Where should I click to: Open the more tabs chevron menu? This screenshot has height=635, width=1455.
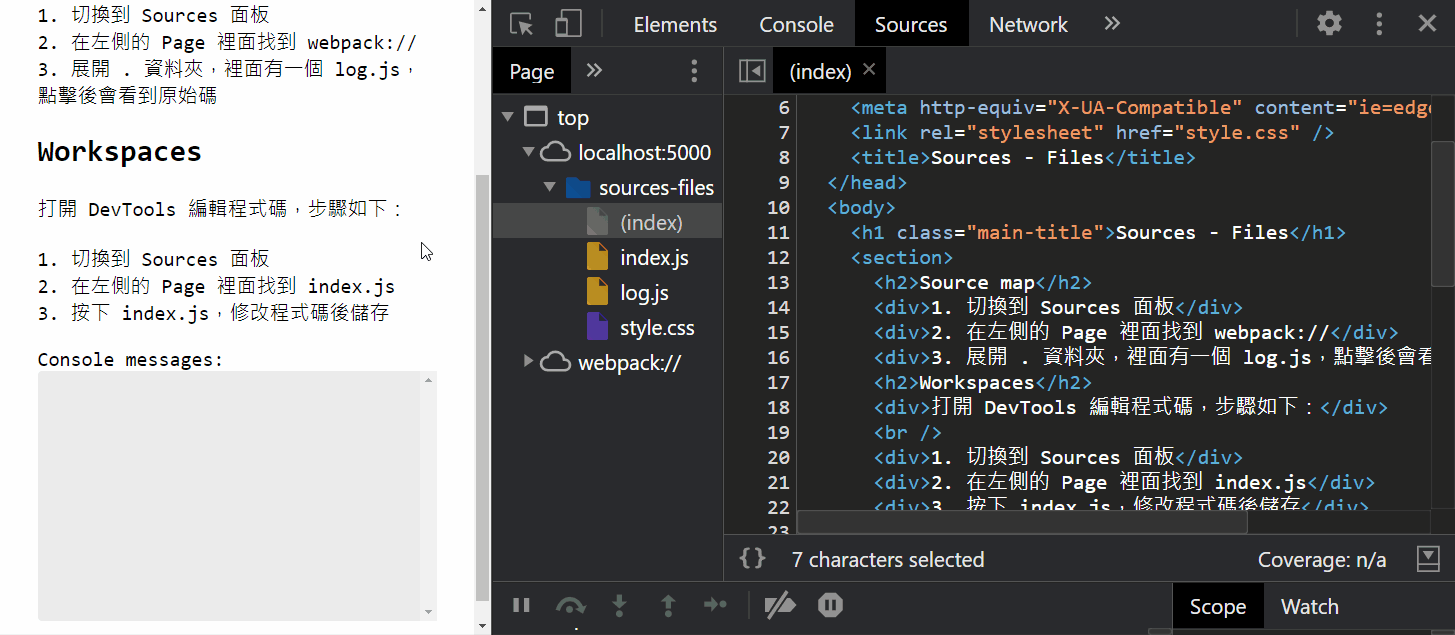click(1112, 23)
